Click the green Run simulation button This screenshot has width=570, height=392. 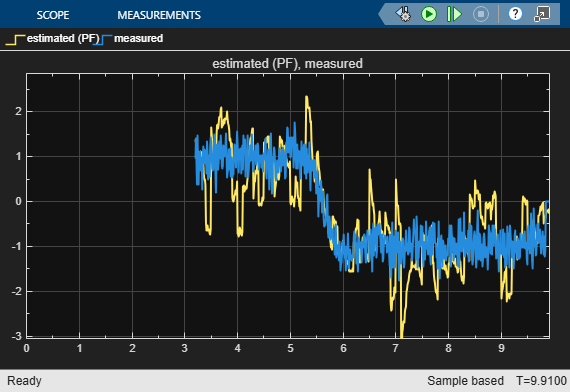[x=429, y=15]
